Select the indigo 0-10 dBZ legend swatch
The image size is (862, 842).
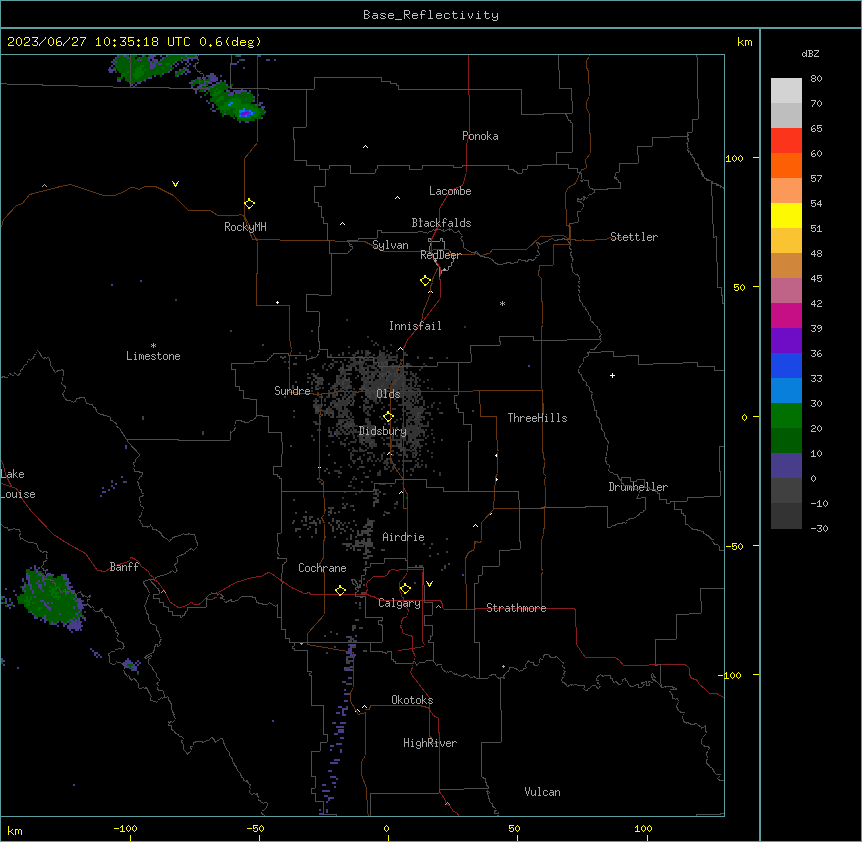tap(786, 466)
